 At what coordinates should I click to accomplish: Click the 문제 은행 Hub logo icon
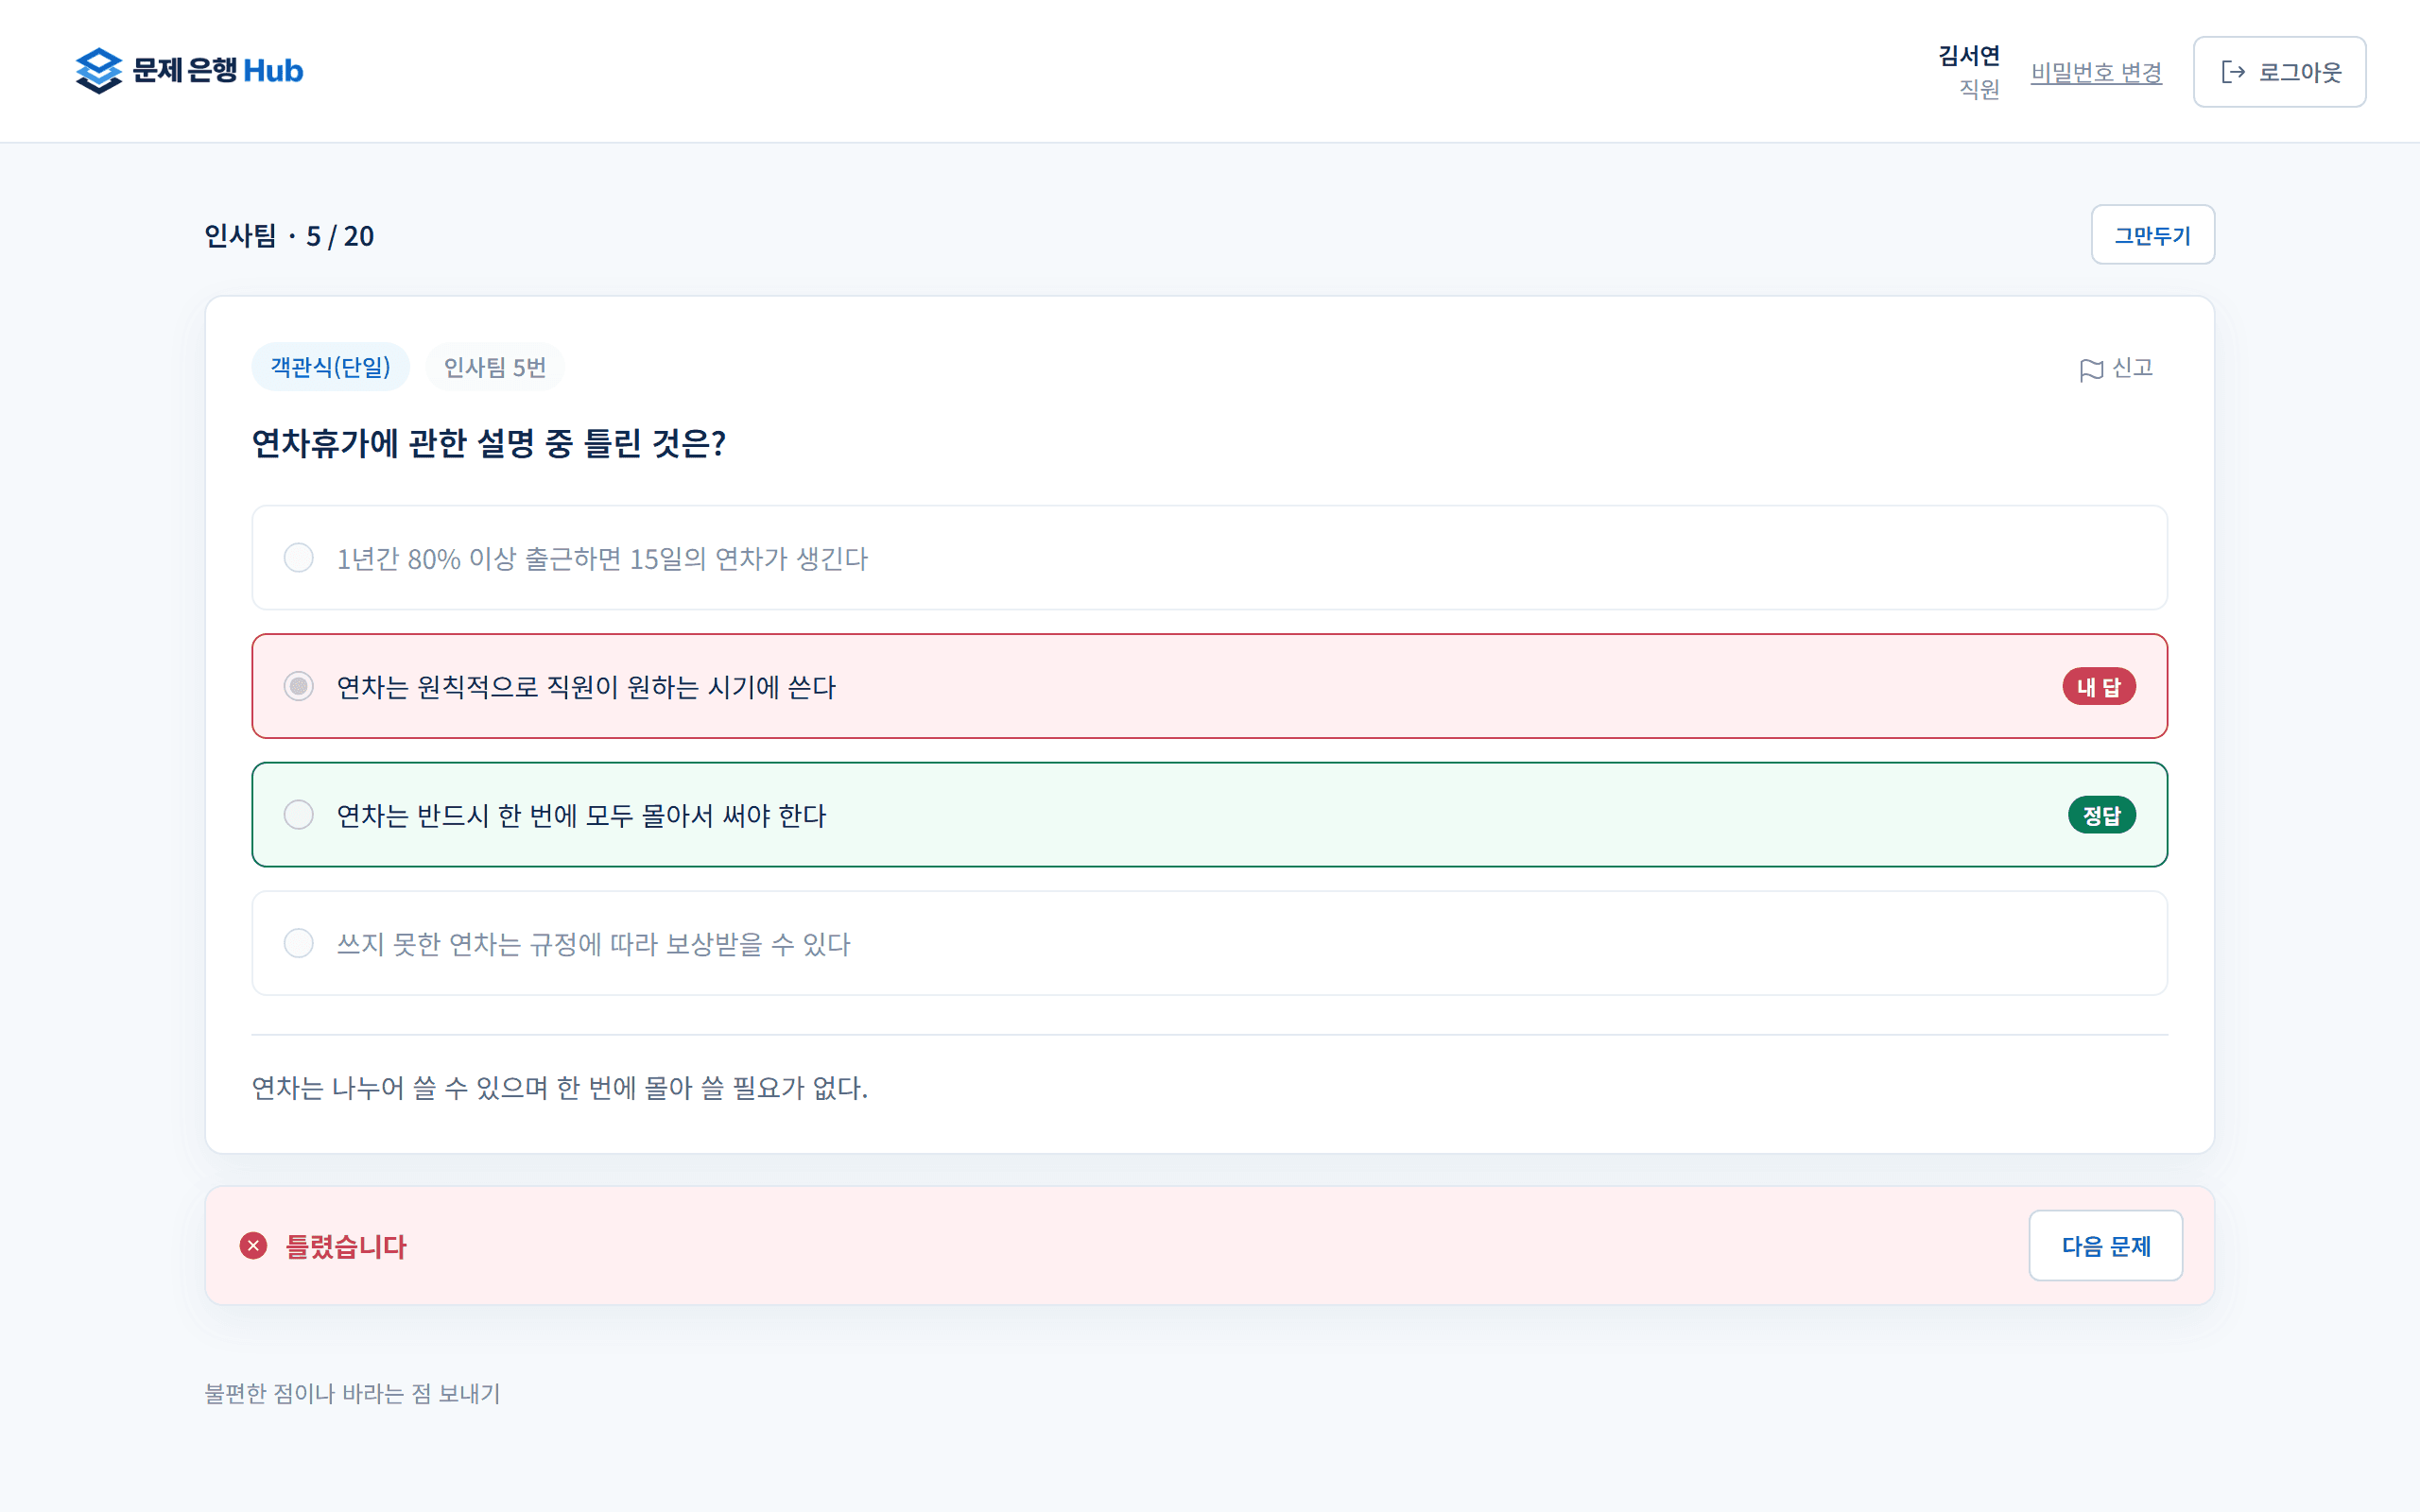[x=98, y=71]
